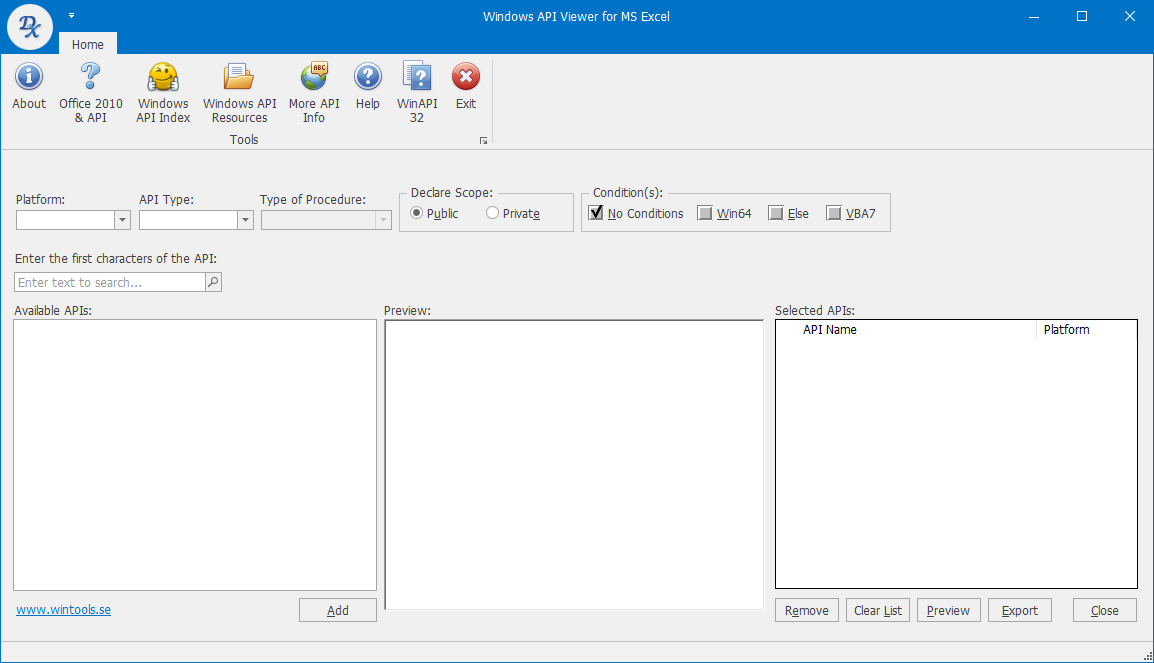Image resolution: width=1154 pixels, height=663 pixels.
Task: Click the Platform column header
Action: 1086,330
